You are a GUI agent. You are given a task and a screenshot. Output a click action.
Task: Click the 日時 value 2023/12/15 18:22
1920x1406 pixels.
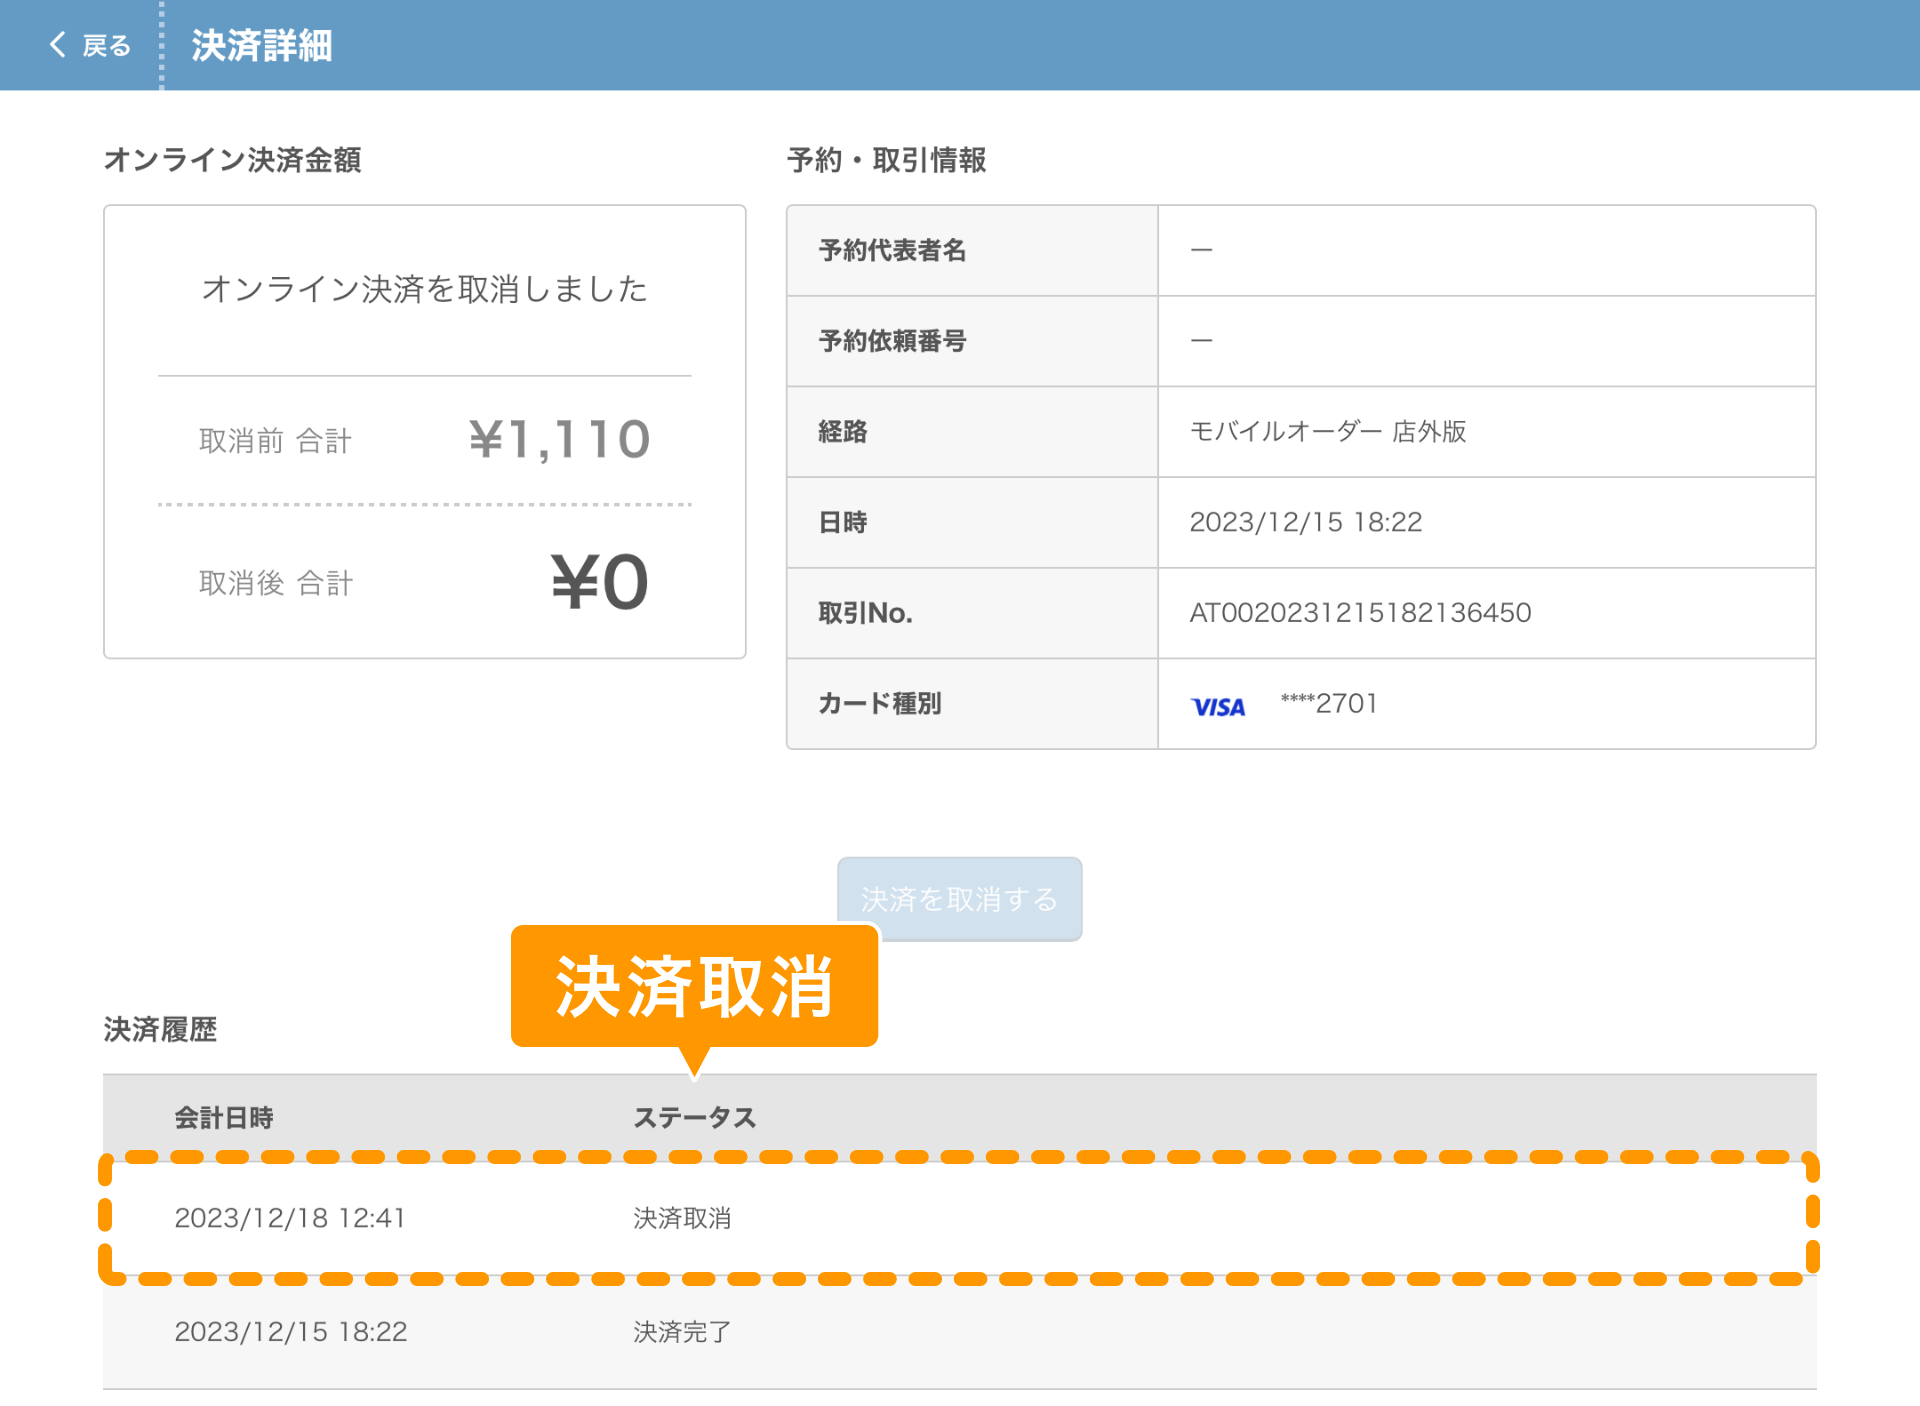click(x=1305, y=522)
